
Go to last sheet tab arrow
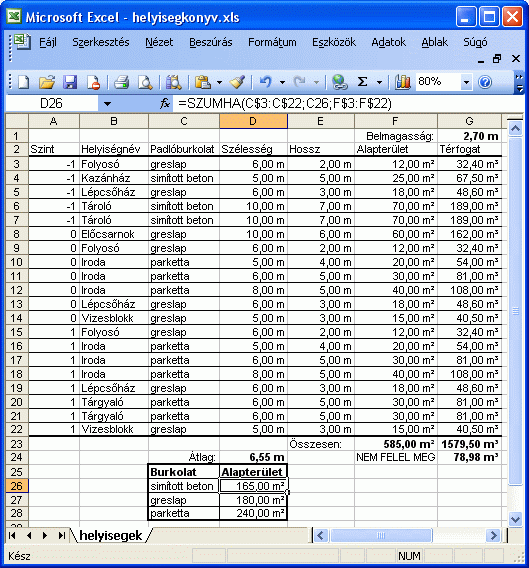62,535
